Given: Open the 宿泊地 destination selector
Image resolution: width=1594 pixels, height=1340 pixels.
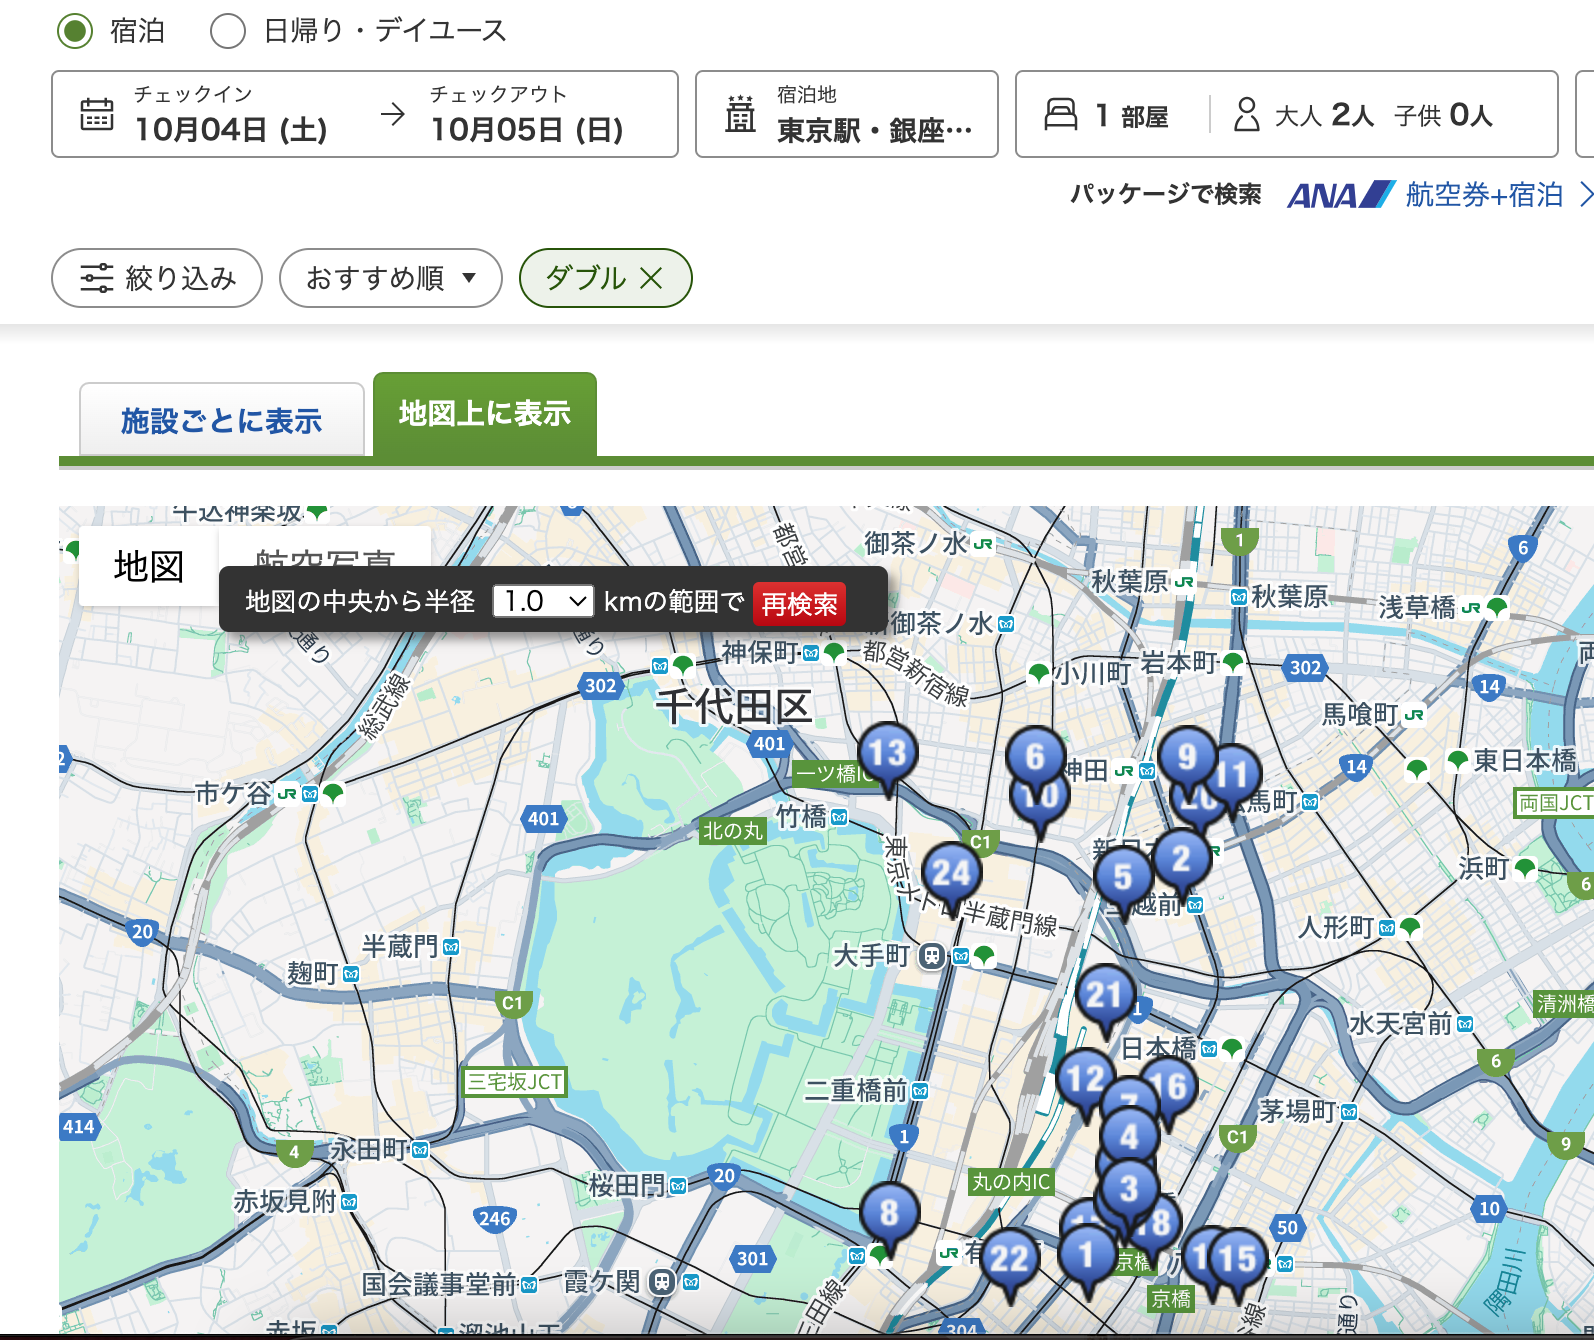Looking at the screenshot, I should click(846, 114).
